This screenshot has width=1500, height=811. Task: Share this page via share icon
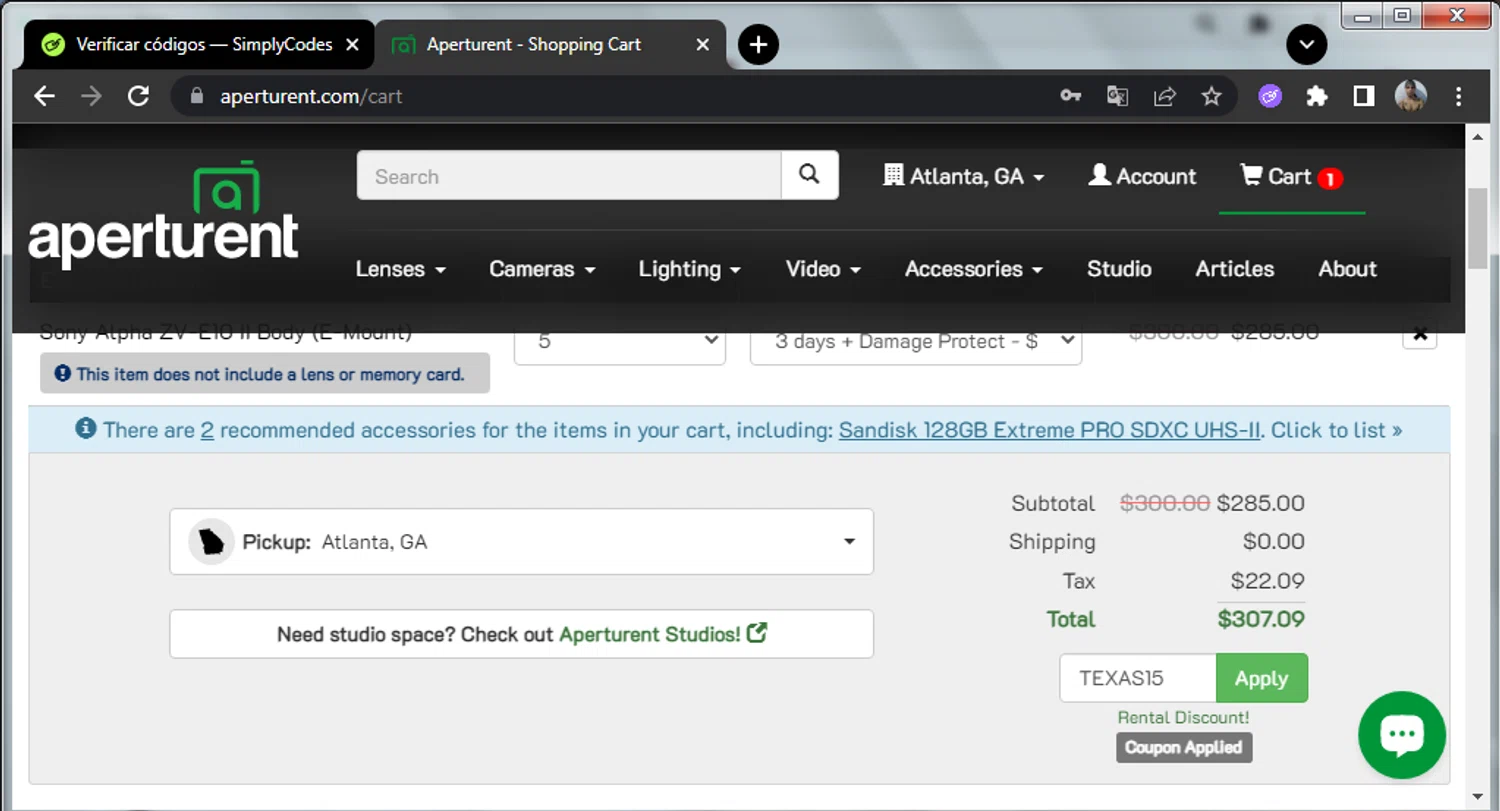[1164, 96]
